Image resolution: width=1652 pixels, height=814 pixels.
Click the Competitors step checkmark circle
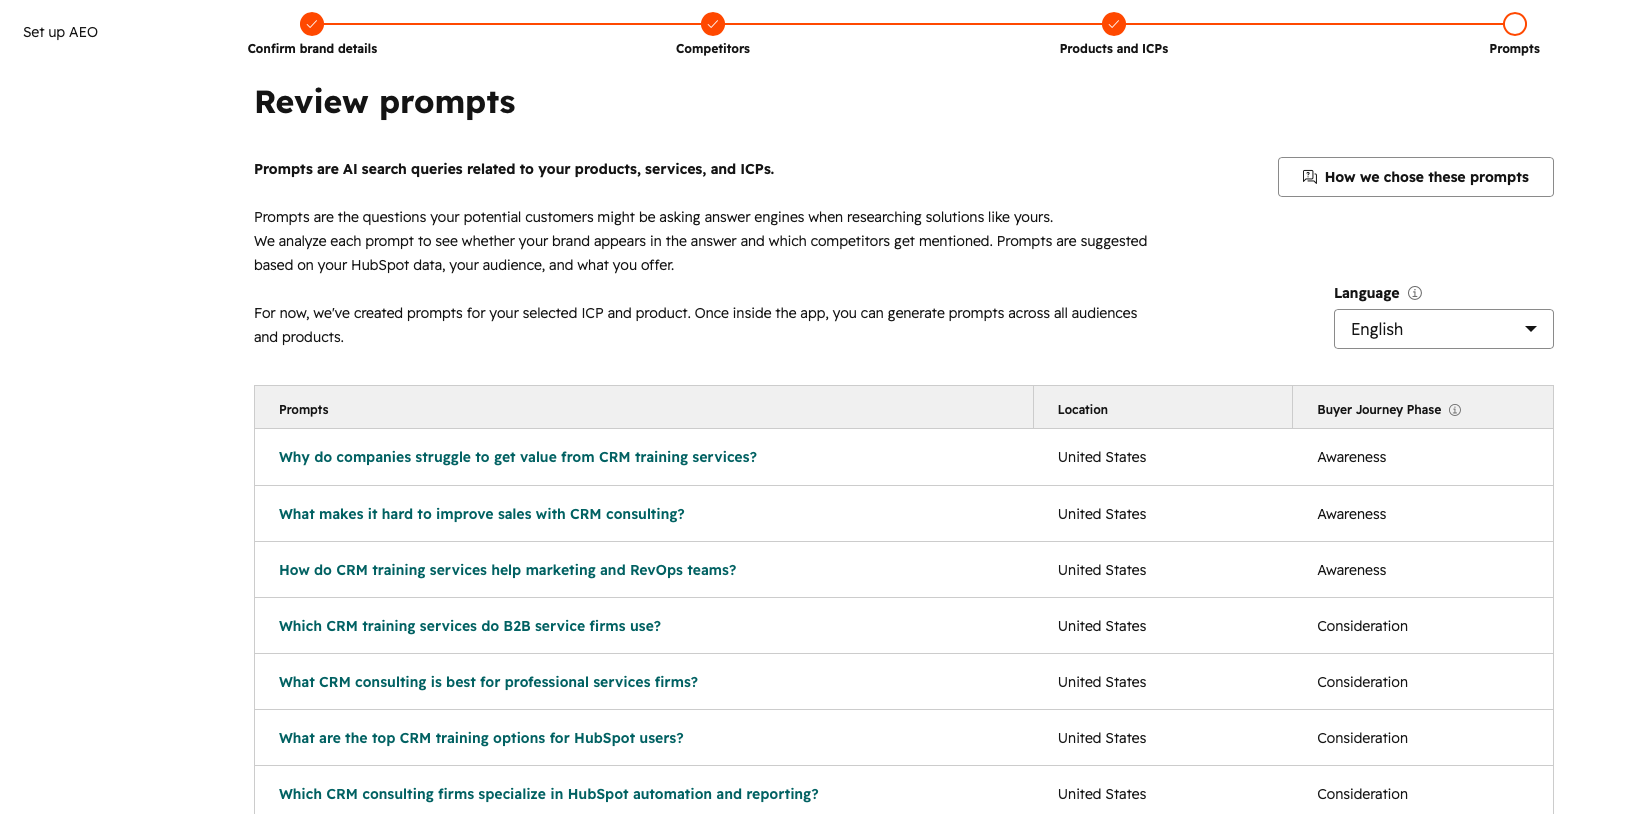(713, 24)
